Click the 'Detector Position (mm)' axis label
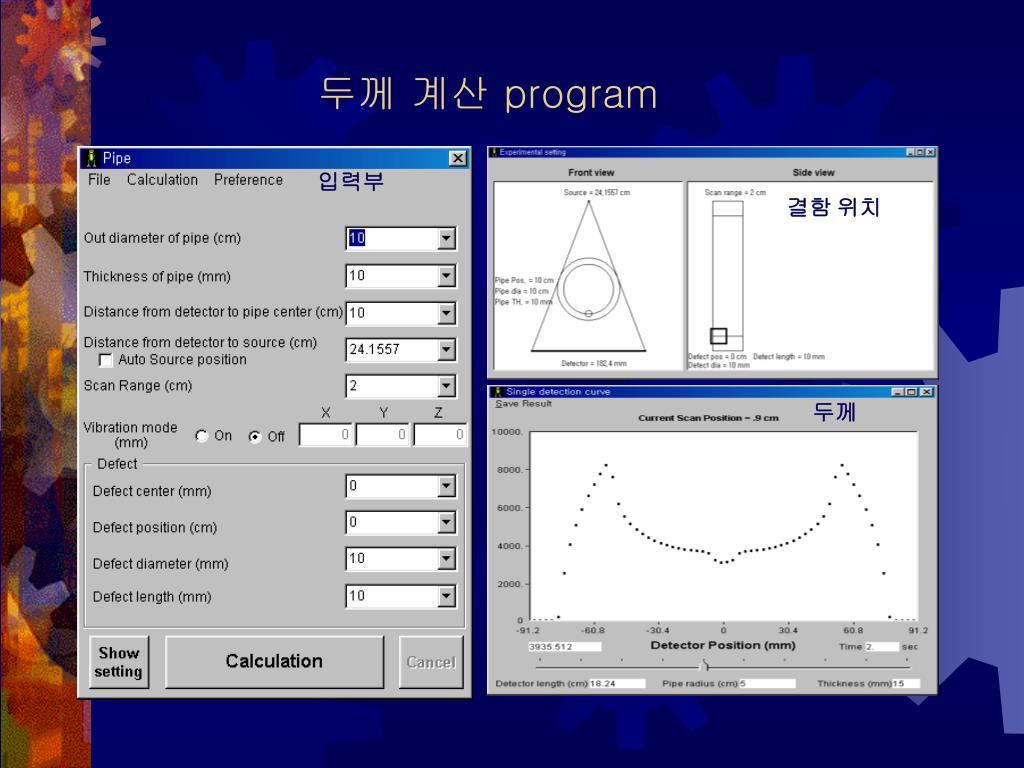Viewport: 1024px width, 768px height. [x=723, y=645]
